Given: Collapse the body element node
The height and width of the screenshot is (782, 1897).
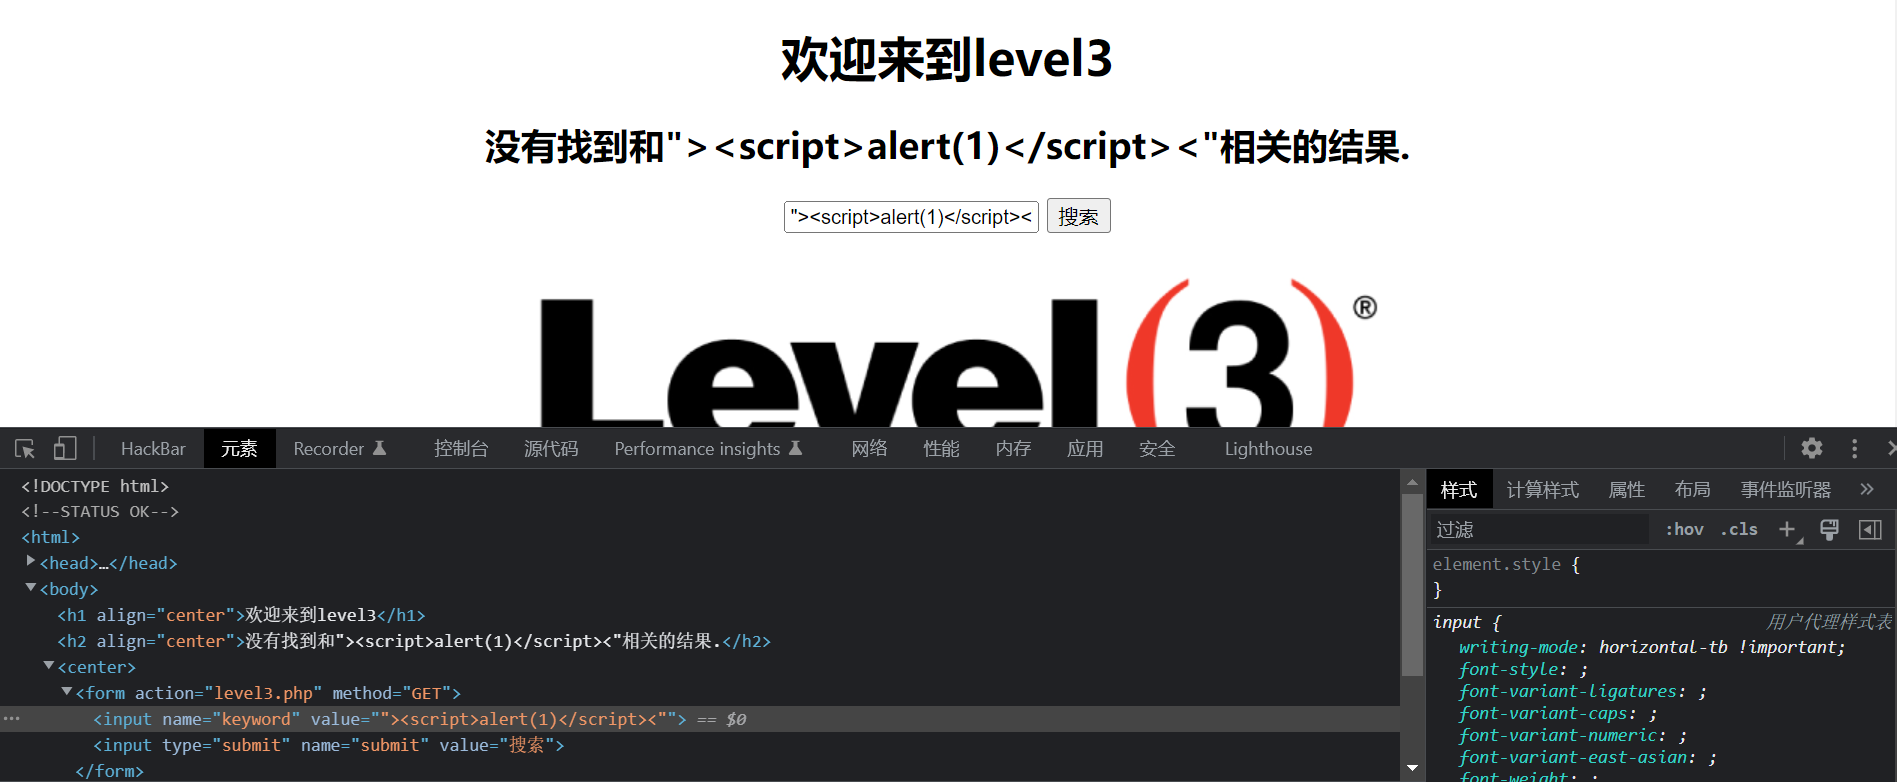Looking at the screenshot, I should (31, 588).
